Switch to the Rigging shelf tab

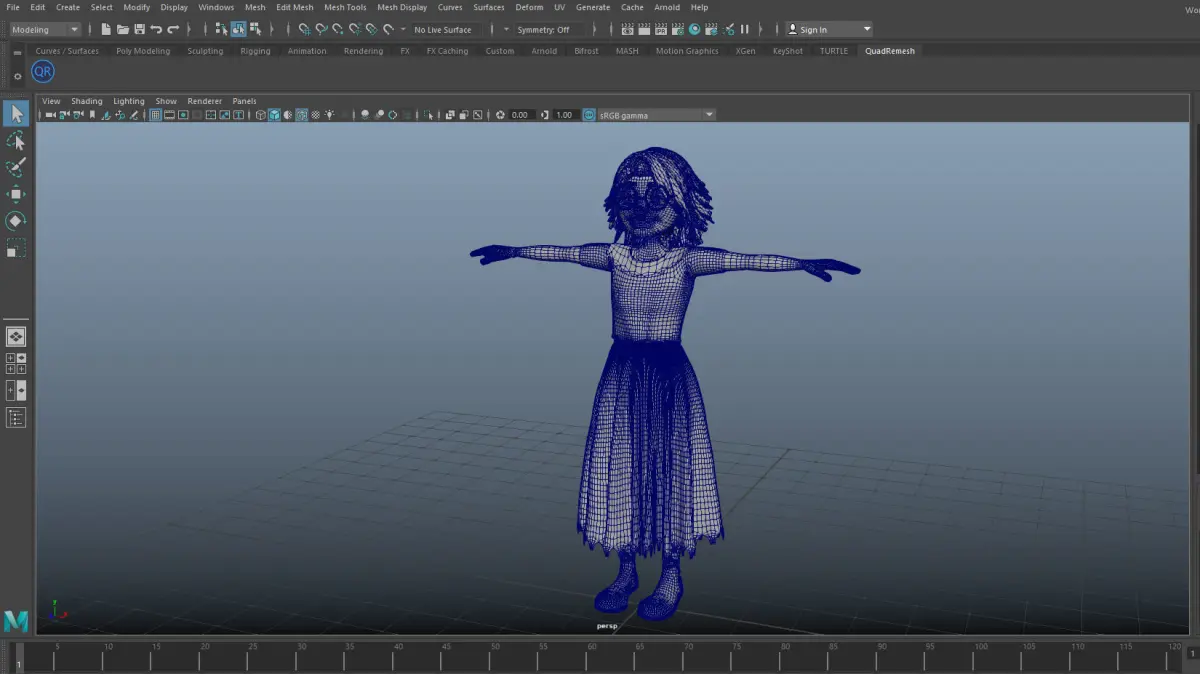coord(255,51)
